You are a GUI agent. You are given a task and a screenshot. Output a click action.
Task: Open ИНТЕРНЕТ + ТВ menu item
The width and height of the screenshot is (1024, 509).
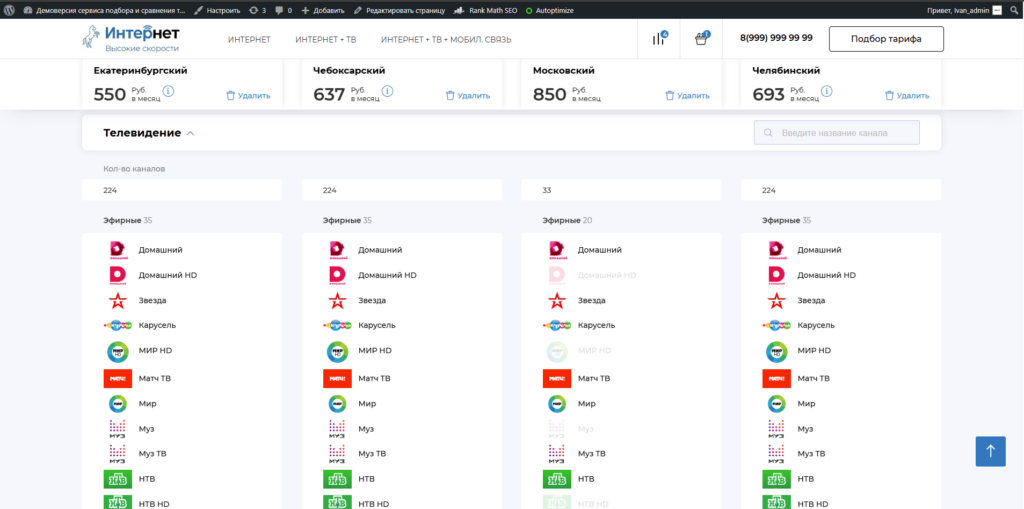tap(326, 40)
